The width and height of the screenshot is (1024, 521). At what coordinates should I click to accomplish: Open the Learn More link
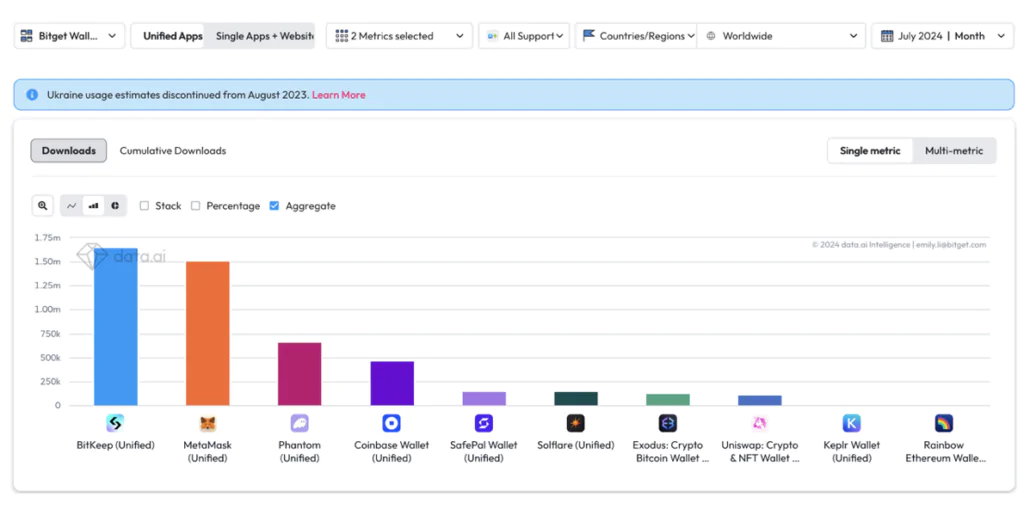pos(338,95)
